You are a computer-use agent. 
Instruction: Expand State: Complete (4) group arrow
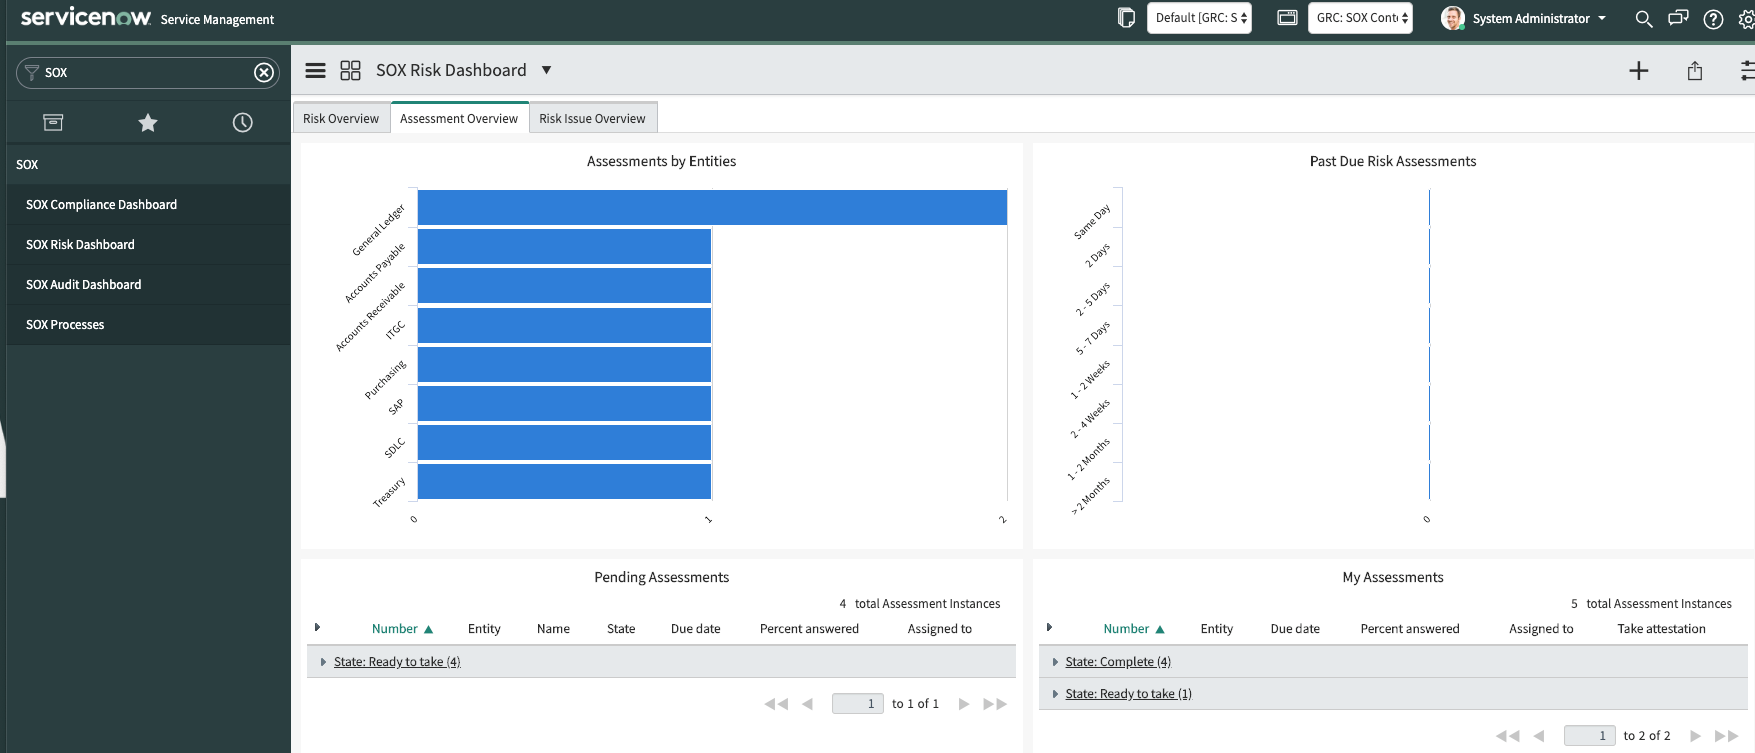click(x=1055, y=662)
